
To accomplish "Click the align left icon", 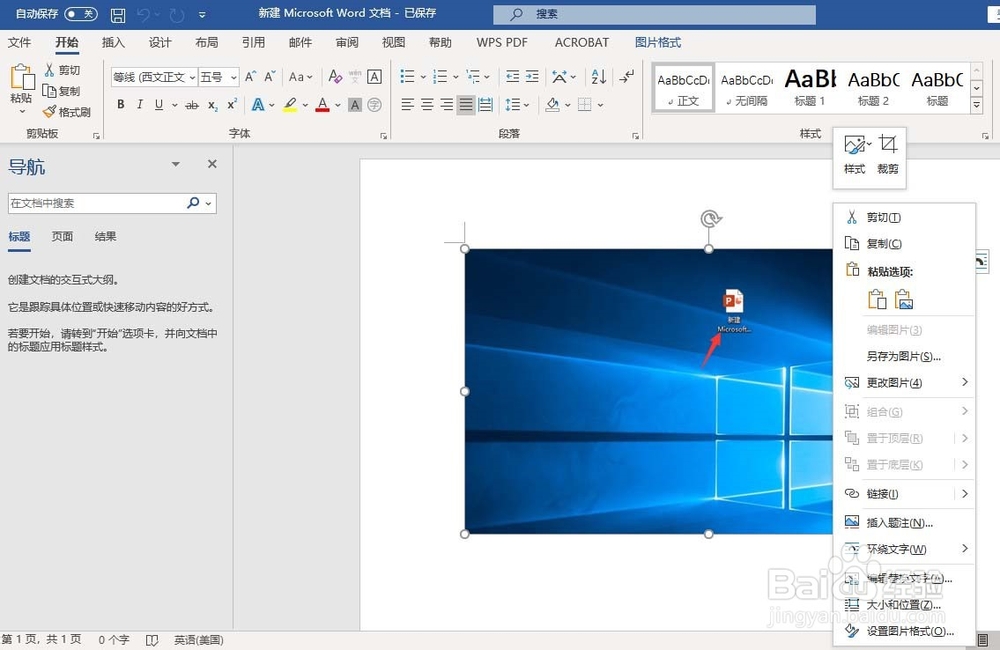I will click(x=408, y=105).
